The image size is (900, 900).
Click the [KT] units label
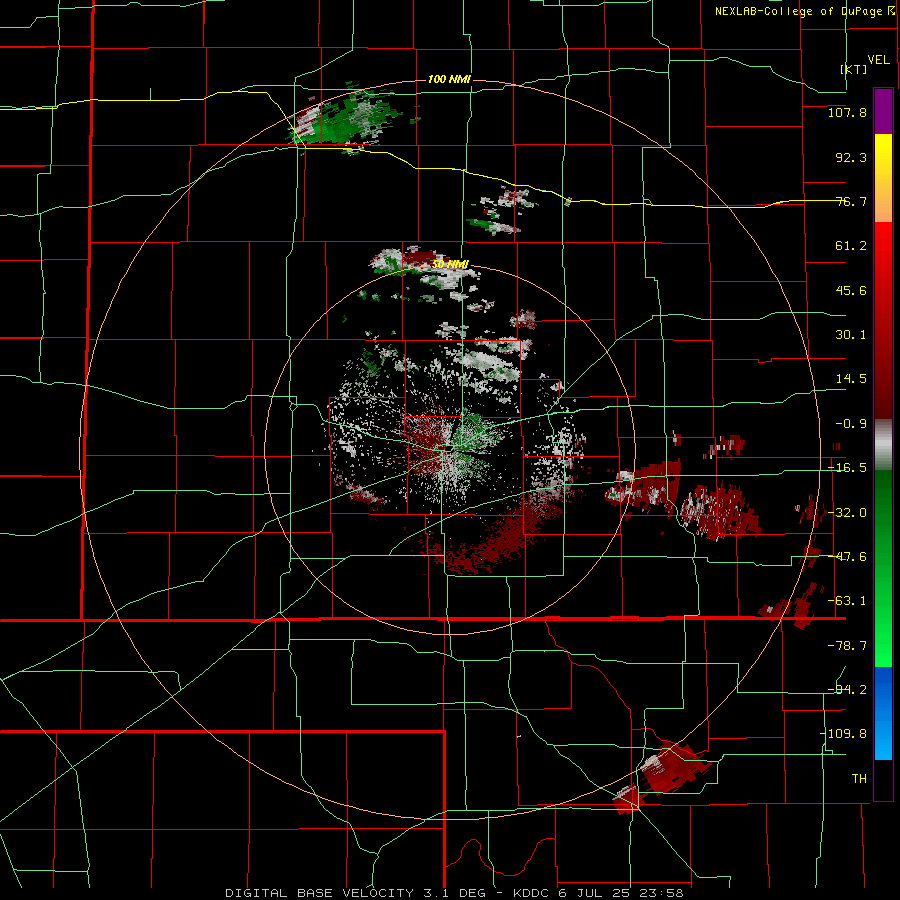[x=854, y=69]
